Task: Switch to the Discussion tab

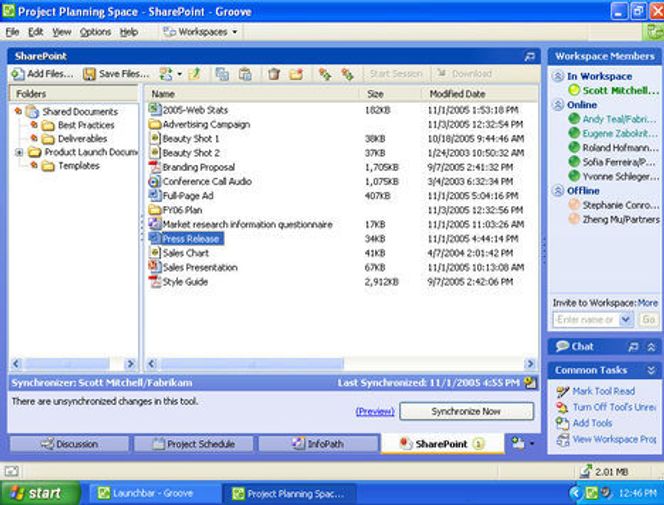Action: point(69,444)
